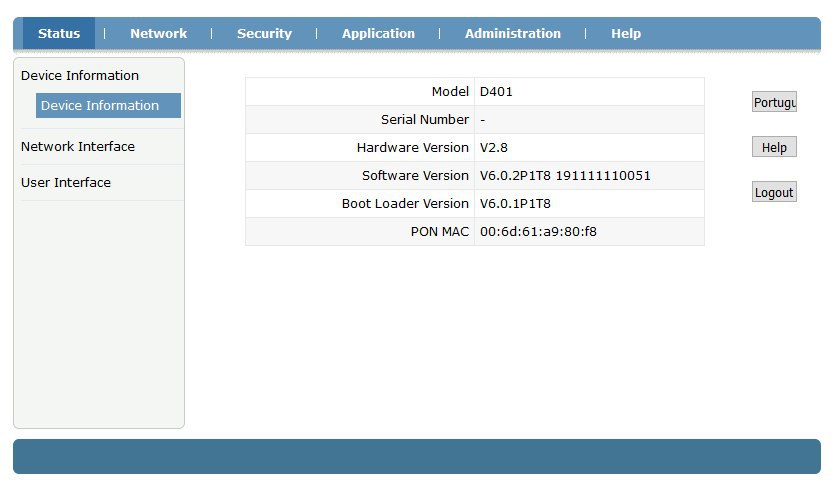The width and height of the screenshot is (837, 484).
Task: Click the Model label
Action: point(450,92)
